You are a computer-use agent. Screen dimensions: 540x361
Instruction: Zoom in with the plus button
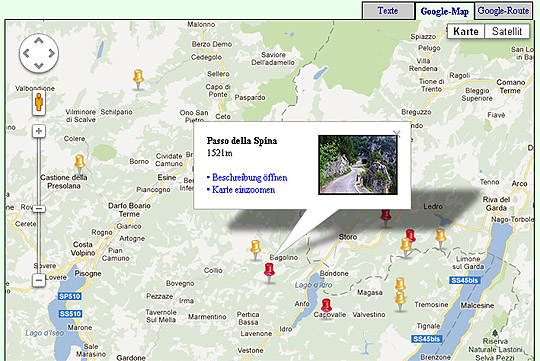[39, 131]
